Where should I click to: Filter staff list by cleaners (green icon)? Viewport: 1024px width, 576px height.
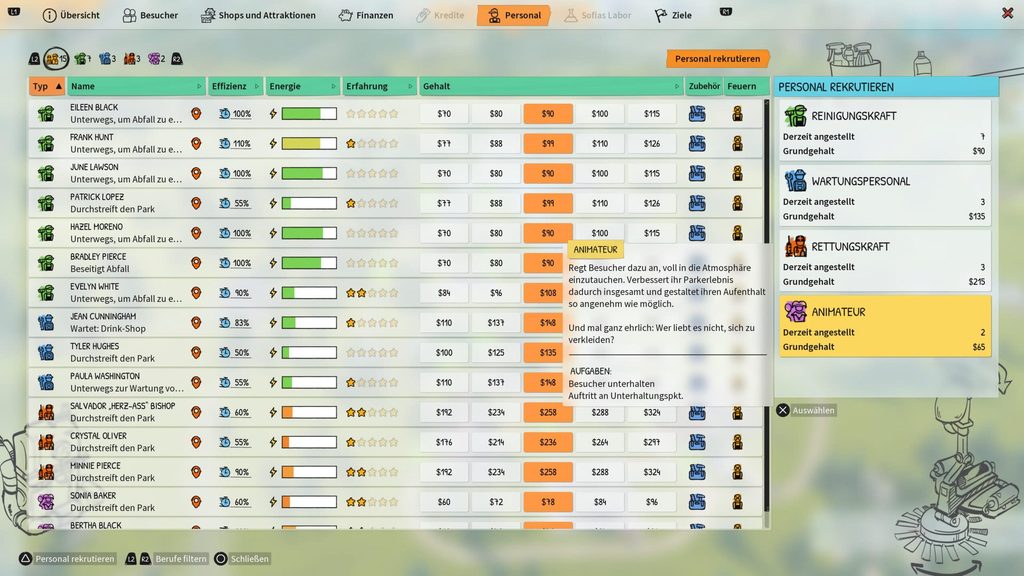tap(82, 59)
